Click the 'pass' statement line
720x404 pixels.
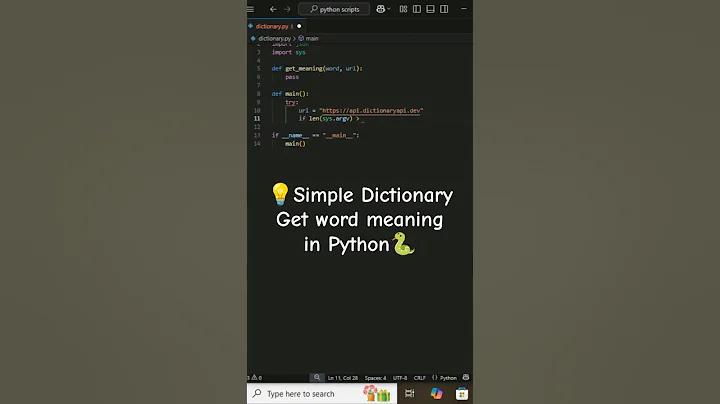[x=292, y=77]
